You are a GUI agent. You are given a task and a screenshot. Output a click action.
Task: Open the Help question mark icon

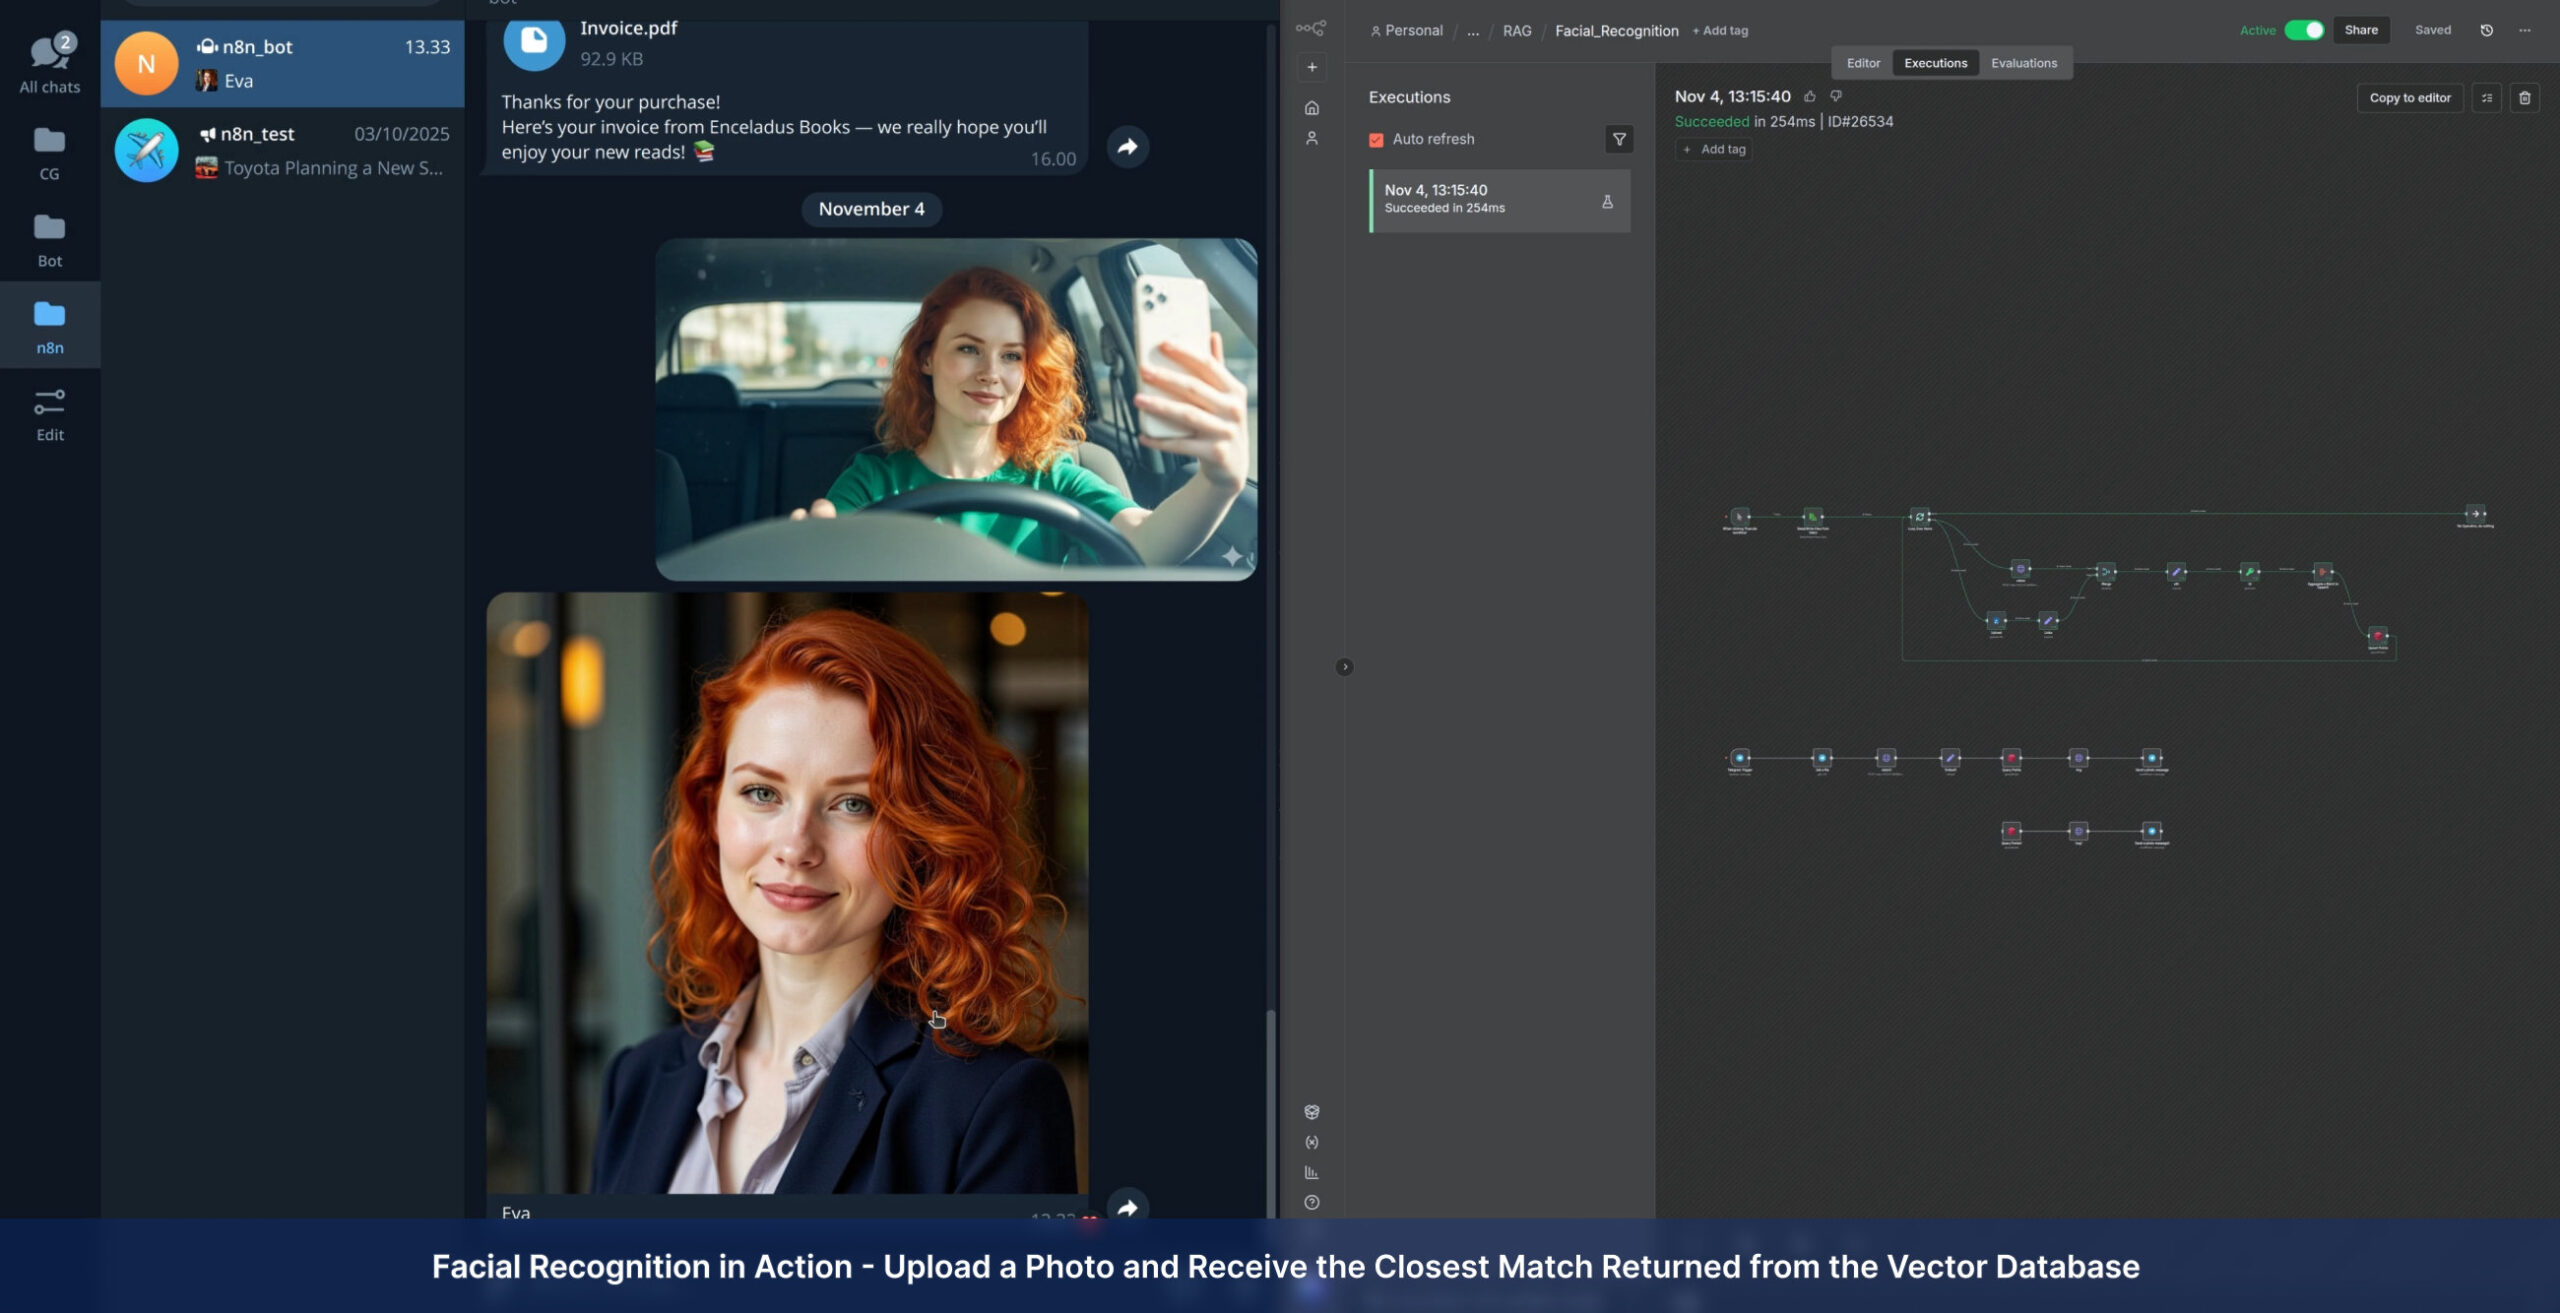(1312, 1202)
